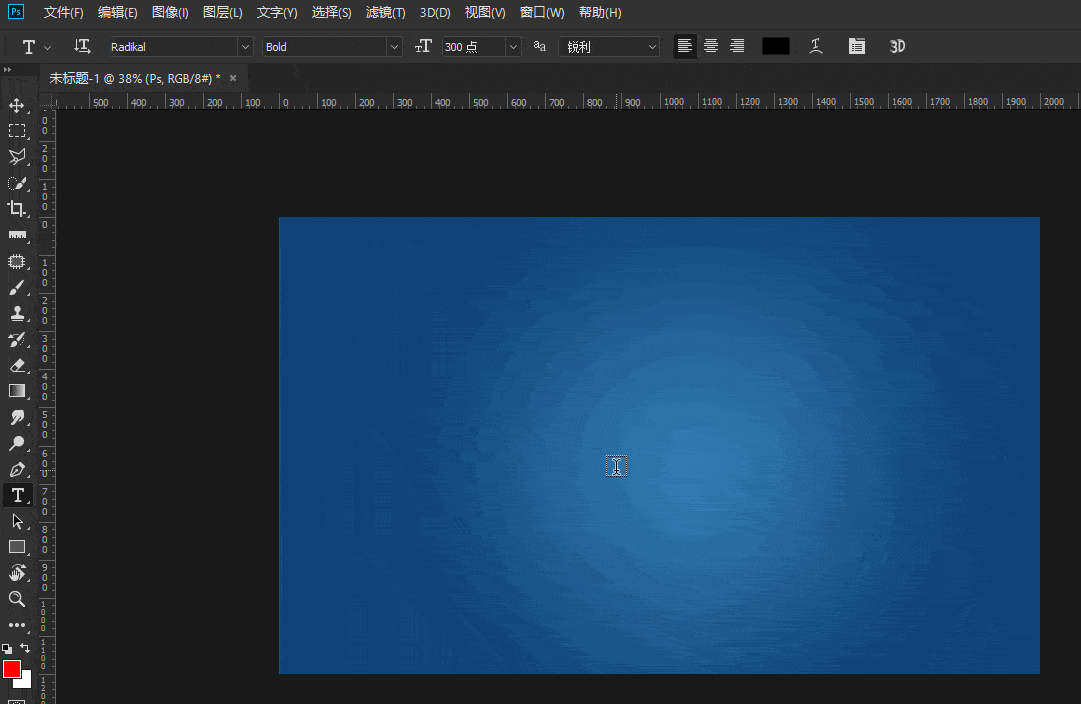Open the 3D(D) menu

[435, 12]
